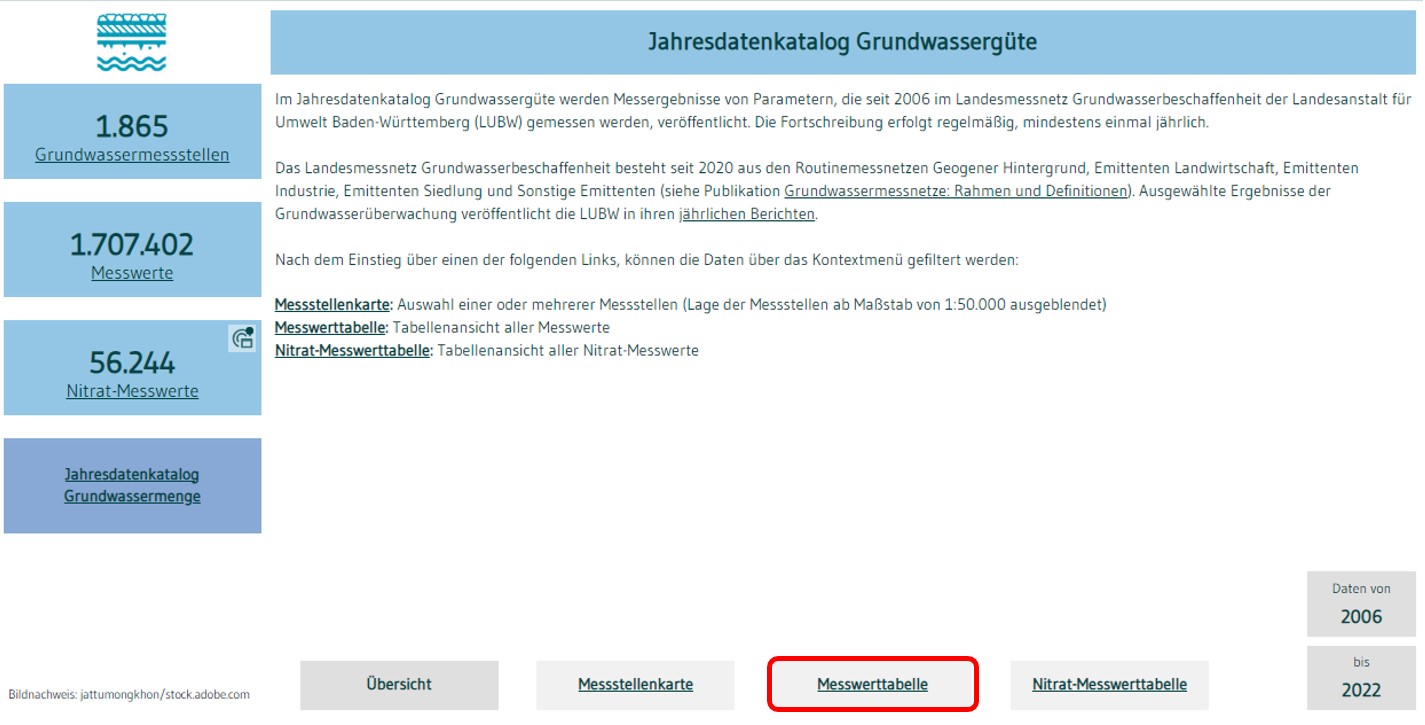Switch to the Messstellenkarte tab button
The width and height of the screenshot is (1425, 725).
635,685
